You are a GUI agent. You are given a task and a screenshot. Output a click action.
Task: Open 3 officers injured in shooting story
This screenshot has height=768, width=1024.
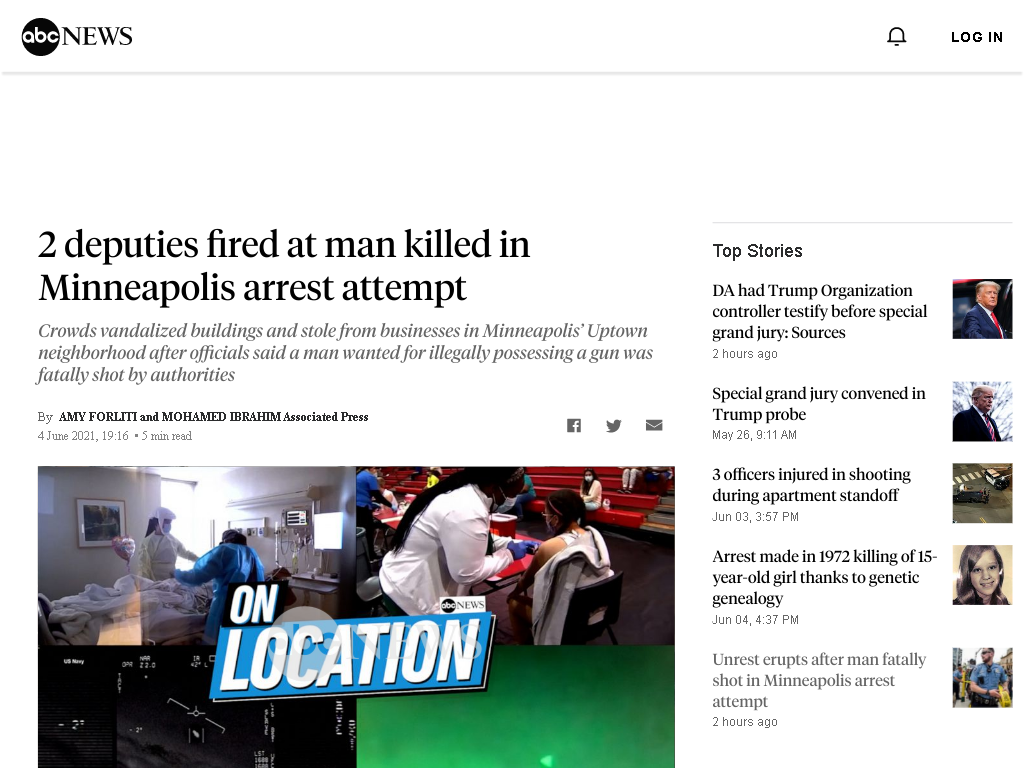pos(811,485)
